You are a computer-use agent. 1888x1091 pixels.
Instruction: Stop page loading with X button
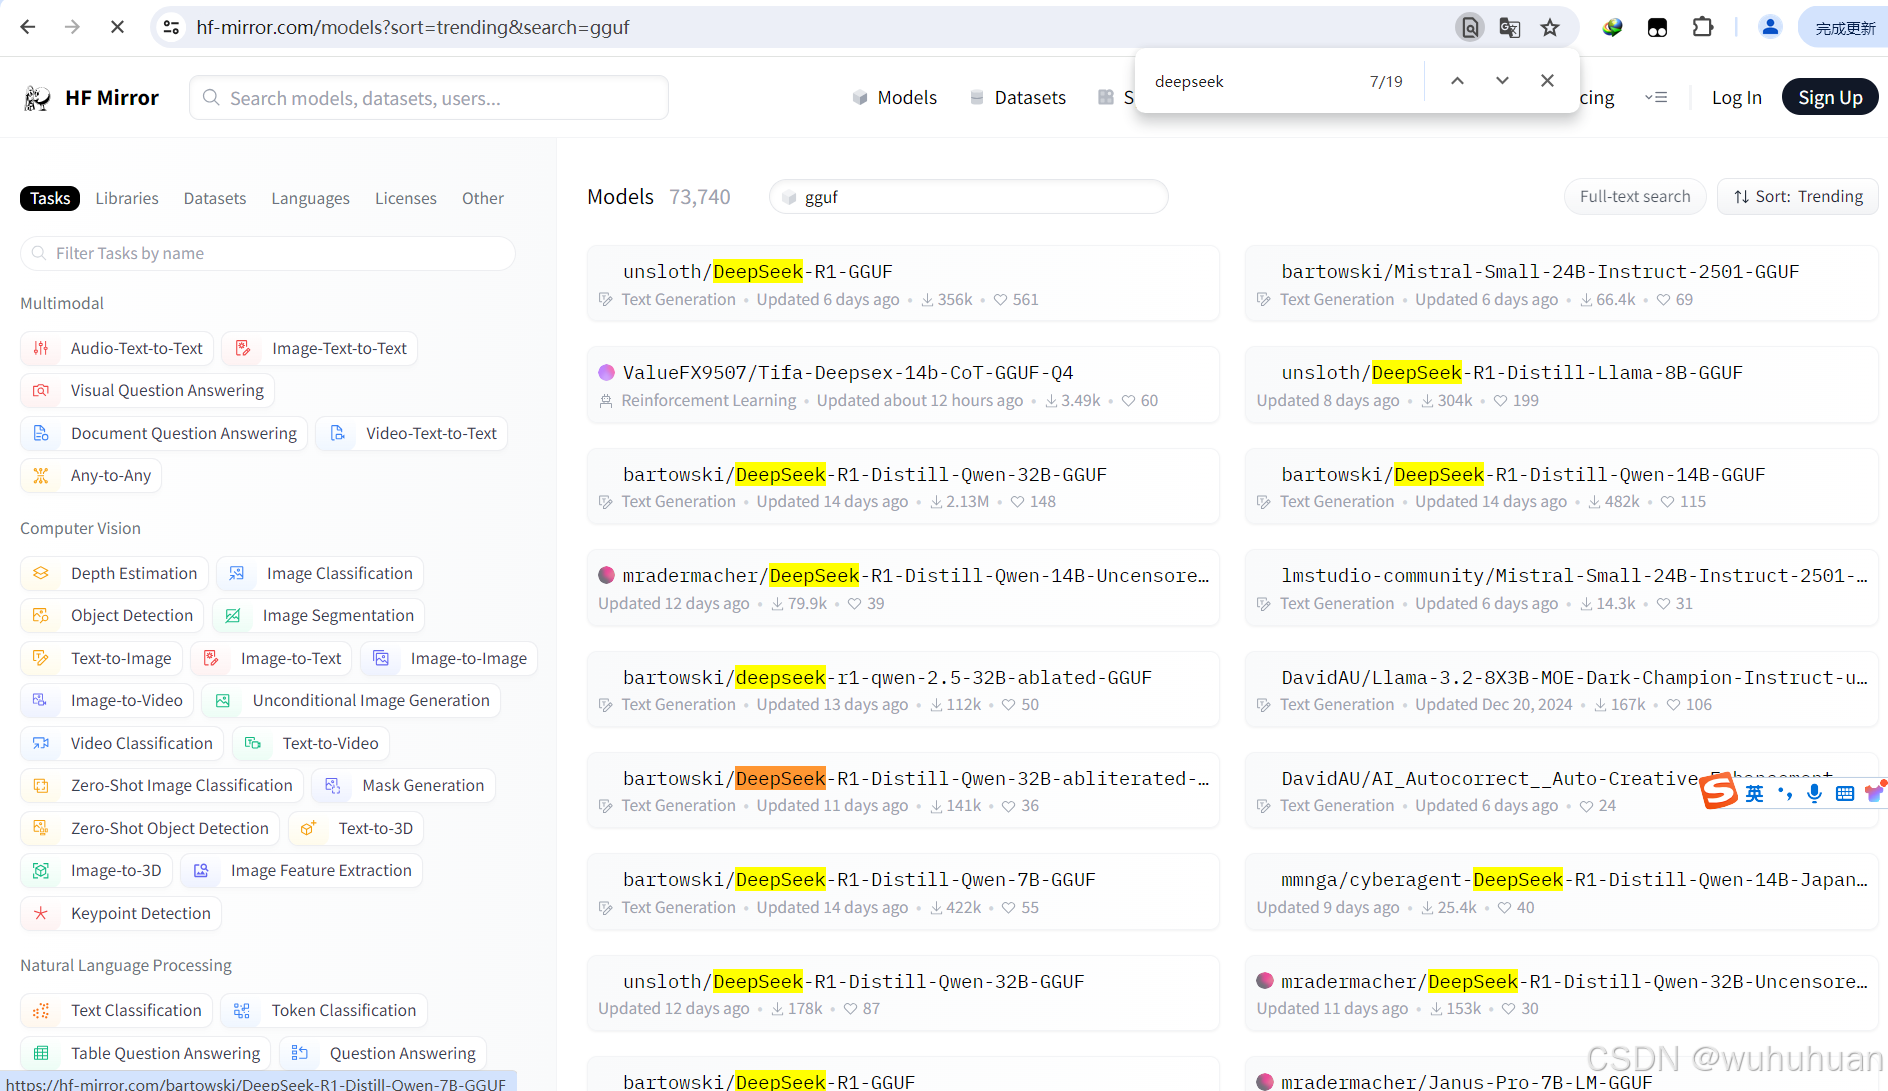coord(117,27)
